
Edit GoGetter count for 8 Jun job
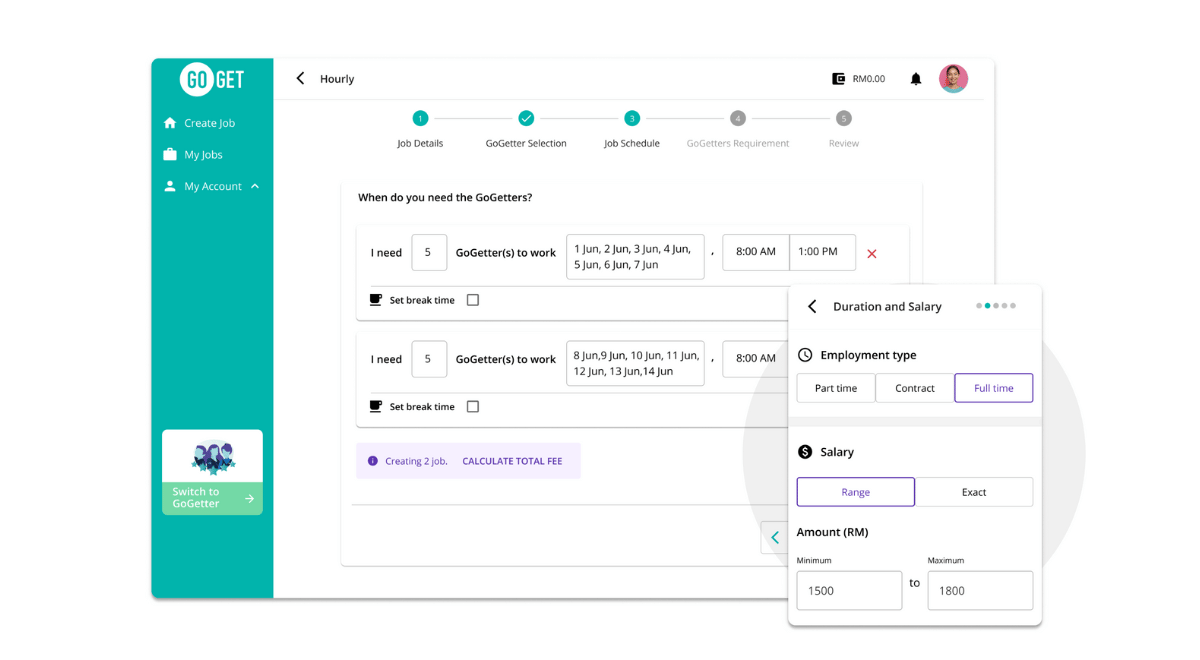coord(429,359)
